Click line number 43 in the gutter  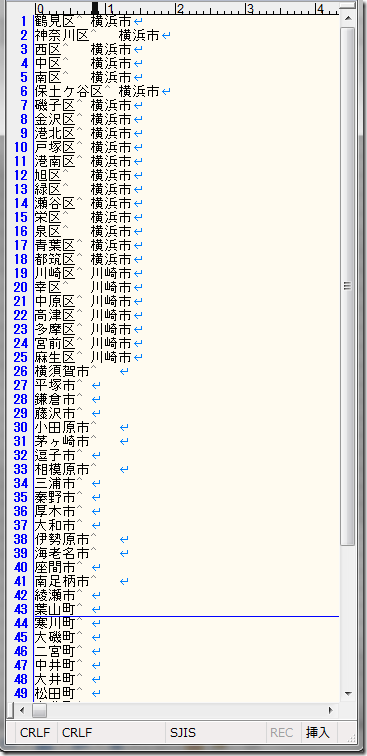coord(22,608)
